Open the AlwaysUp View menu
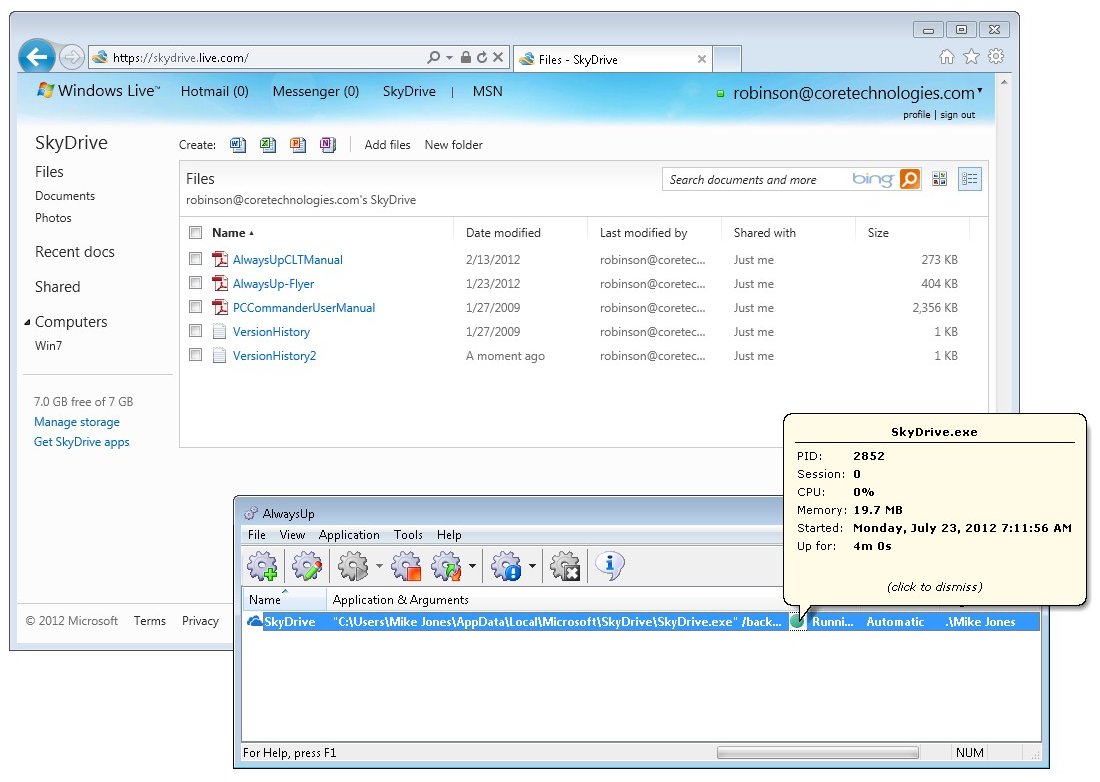 292,534
